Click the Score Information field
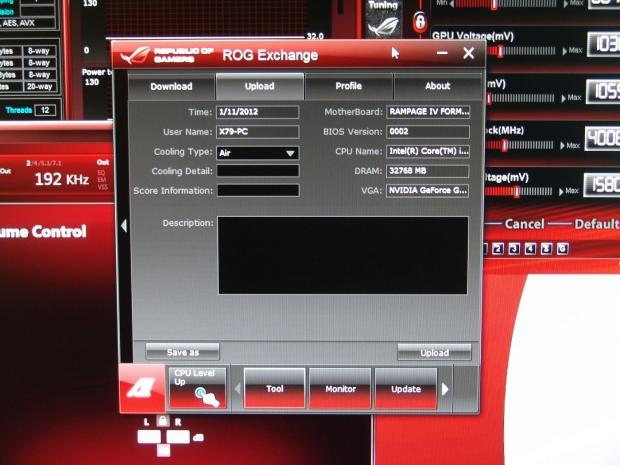The image size is (620, 465). click(x=258, y=190)
